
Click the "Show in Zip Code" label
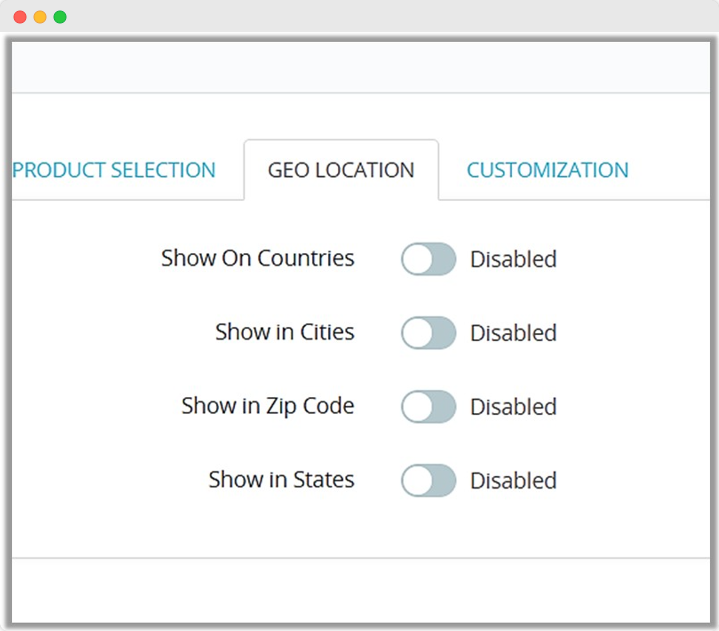(267, 406)
